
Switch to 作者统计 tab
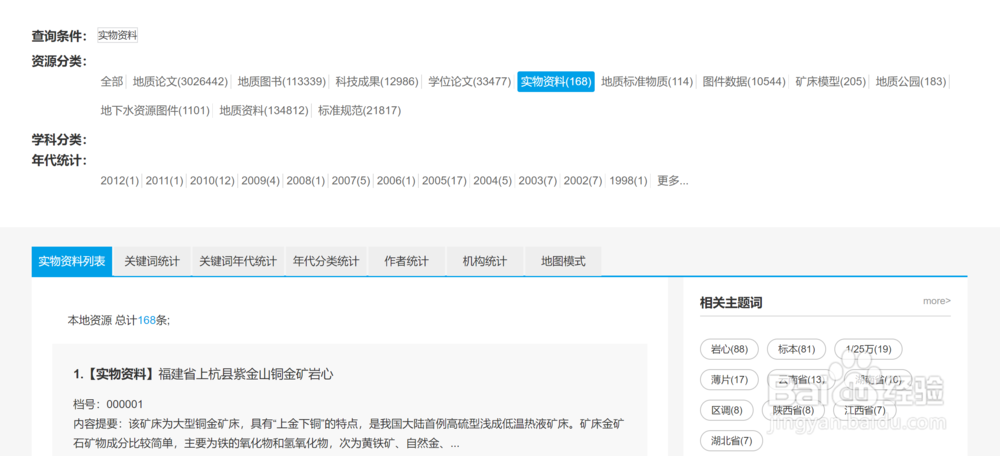[x=406, y=261]
